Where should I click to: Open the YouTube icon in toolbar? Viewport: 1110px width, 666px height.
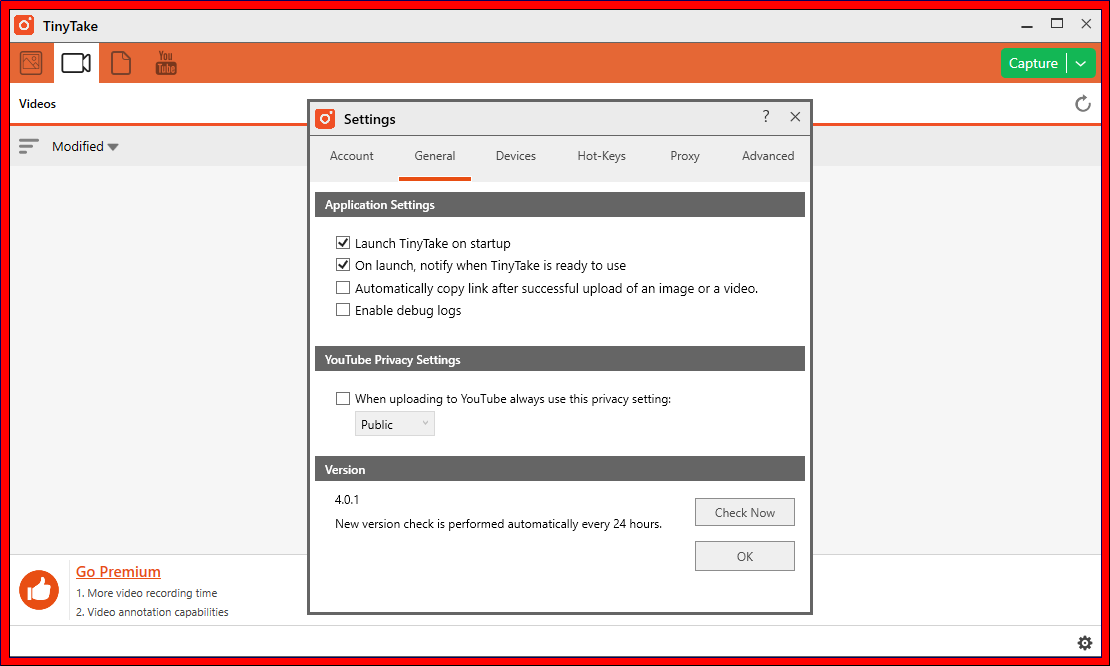(x=166, y=63)
